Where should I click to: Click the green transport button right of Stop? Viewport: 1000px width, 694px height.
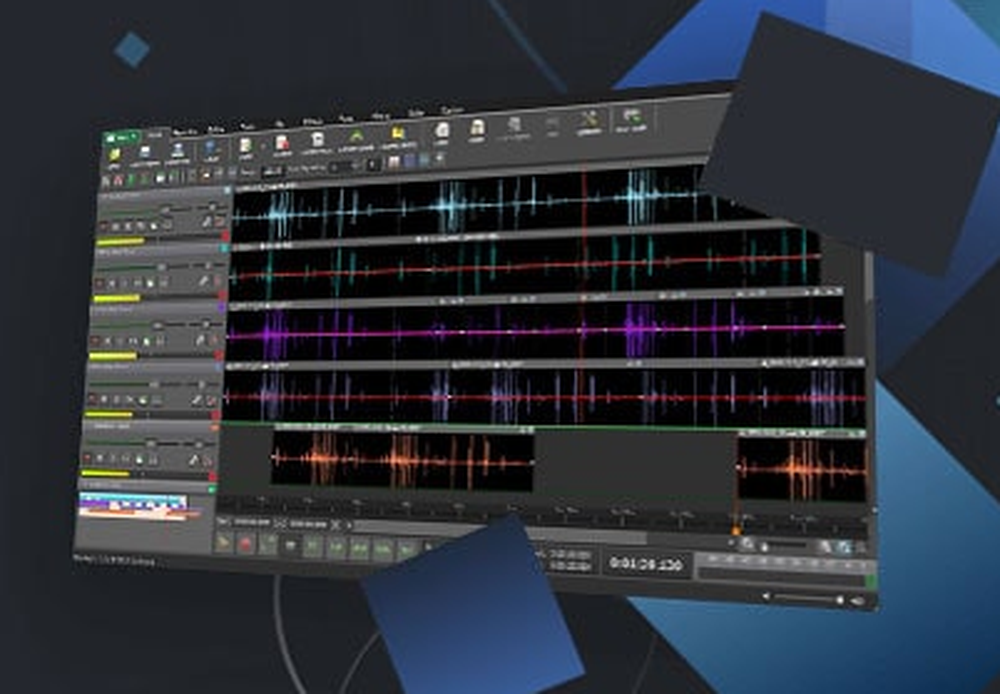pyautogui.click(x=313, y=547)
